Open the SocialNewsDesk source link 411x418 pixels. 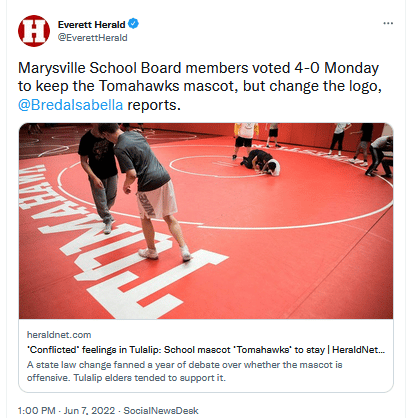(x=161, y=410)
